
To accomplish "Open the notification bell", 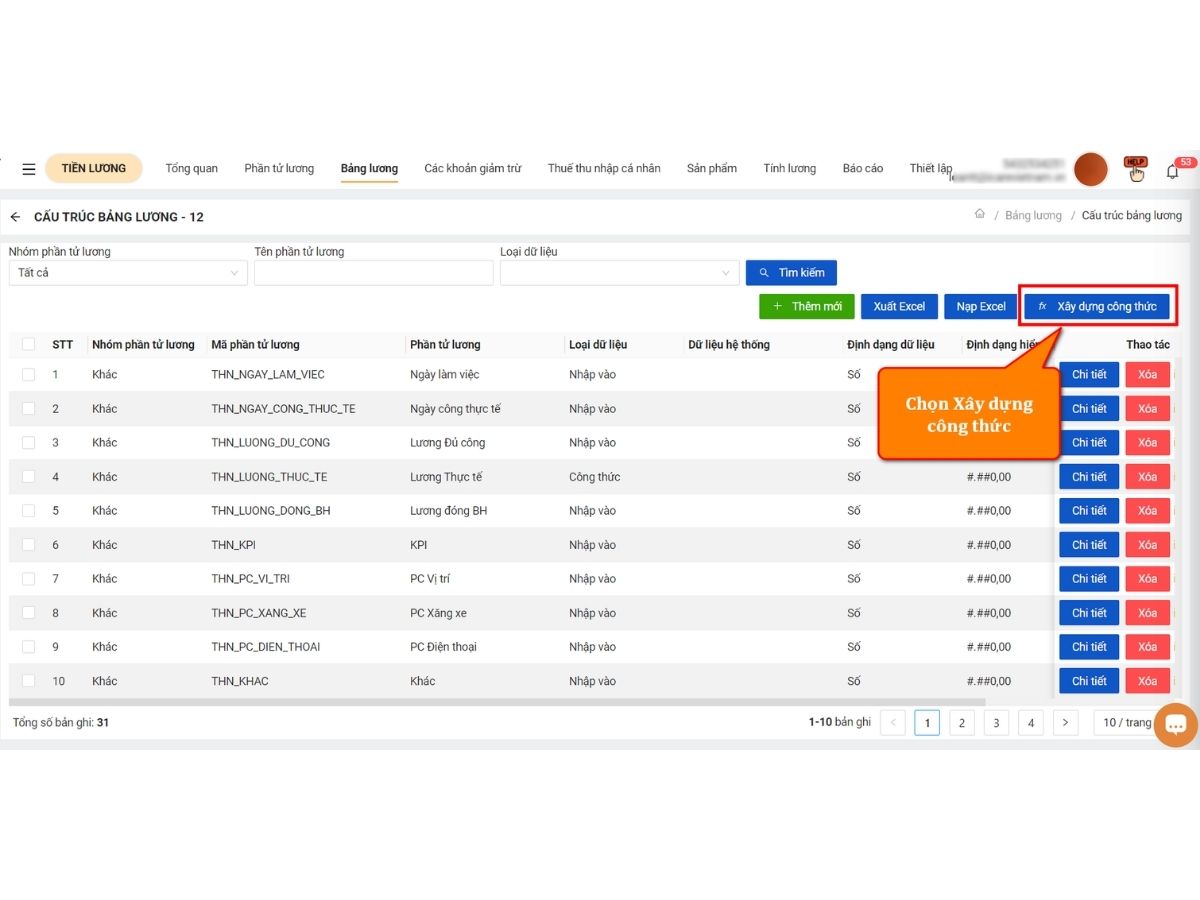I will [1173, 171].
